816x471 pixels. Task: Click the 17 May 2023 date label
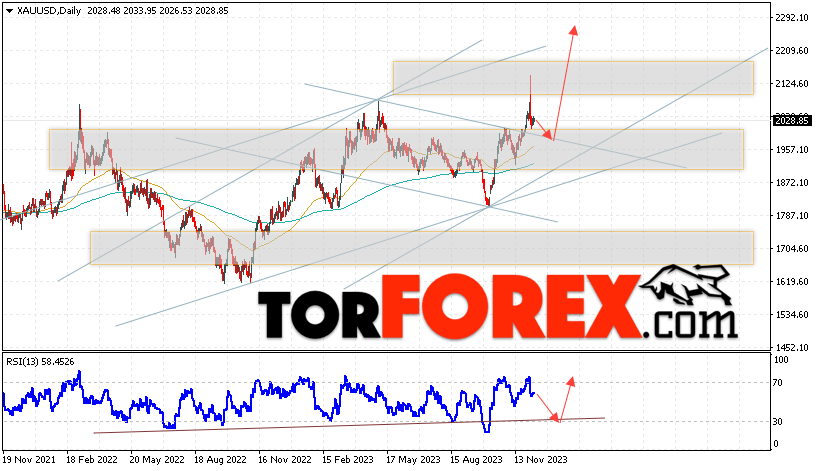413,460
